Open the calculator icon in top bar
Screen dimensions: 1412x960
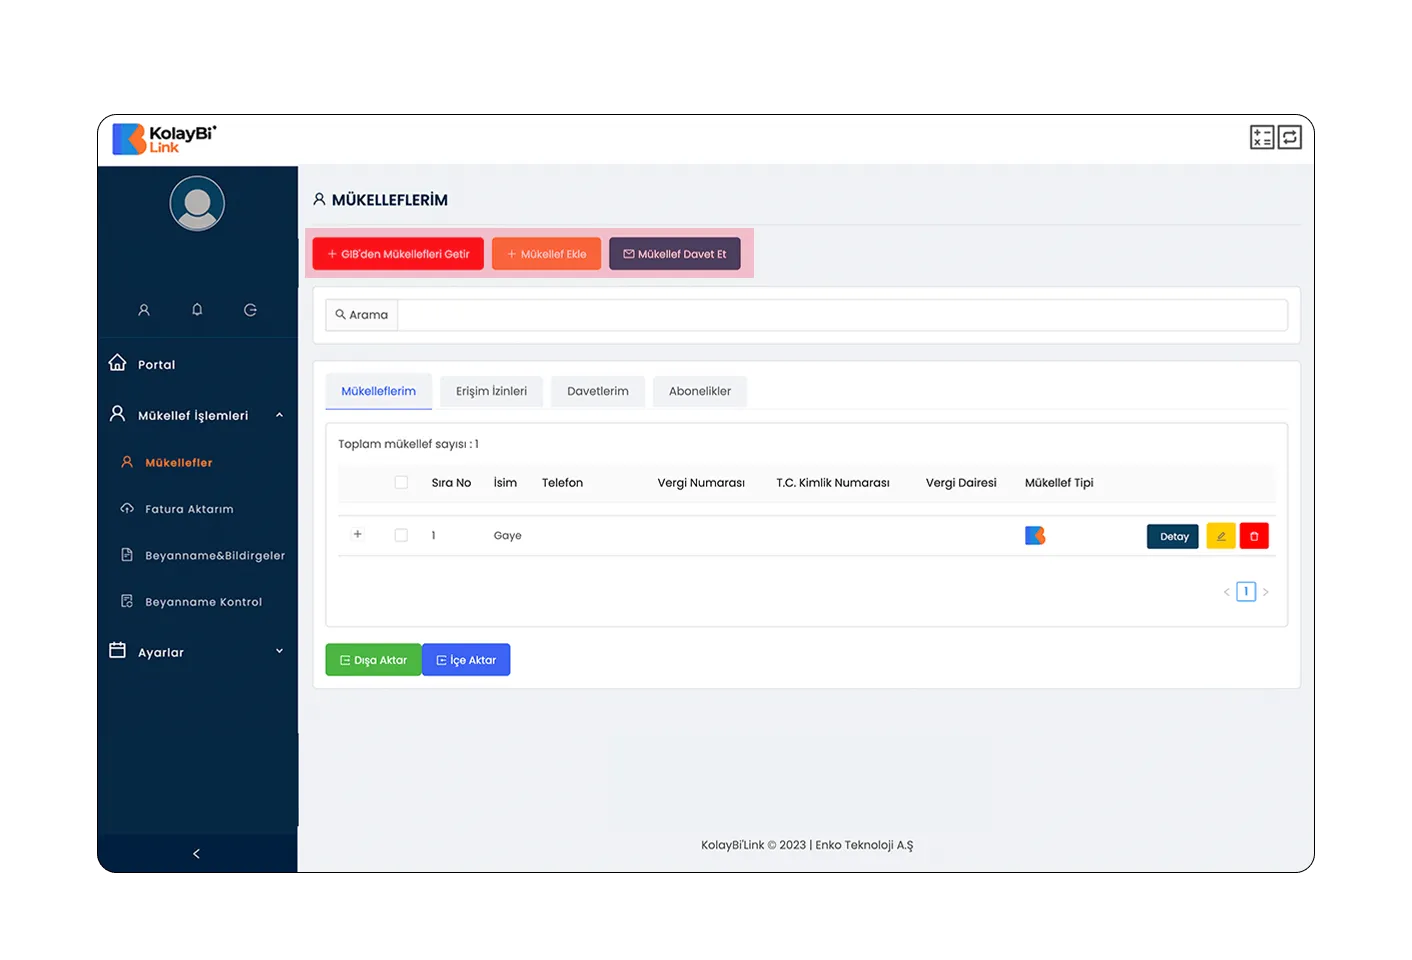(x=1262, y=137)
